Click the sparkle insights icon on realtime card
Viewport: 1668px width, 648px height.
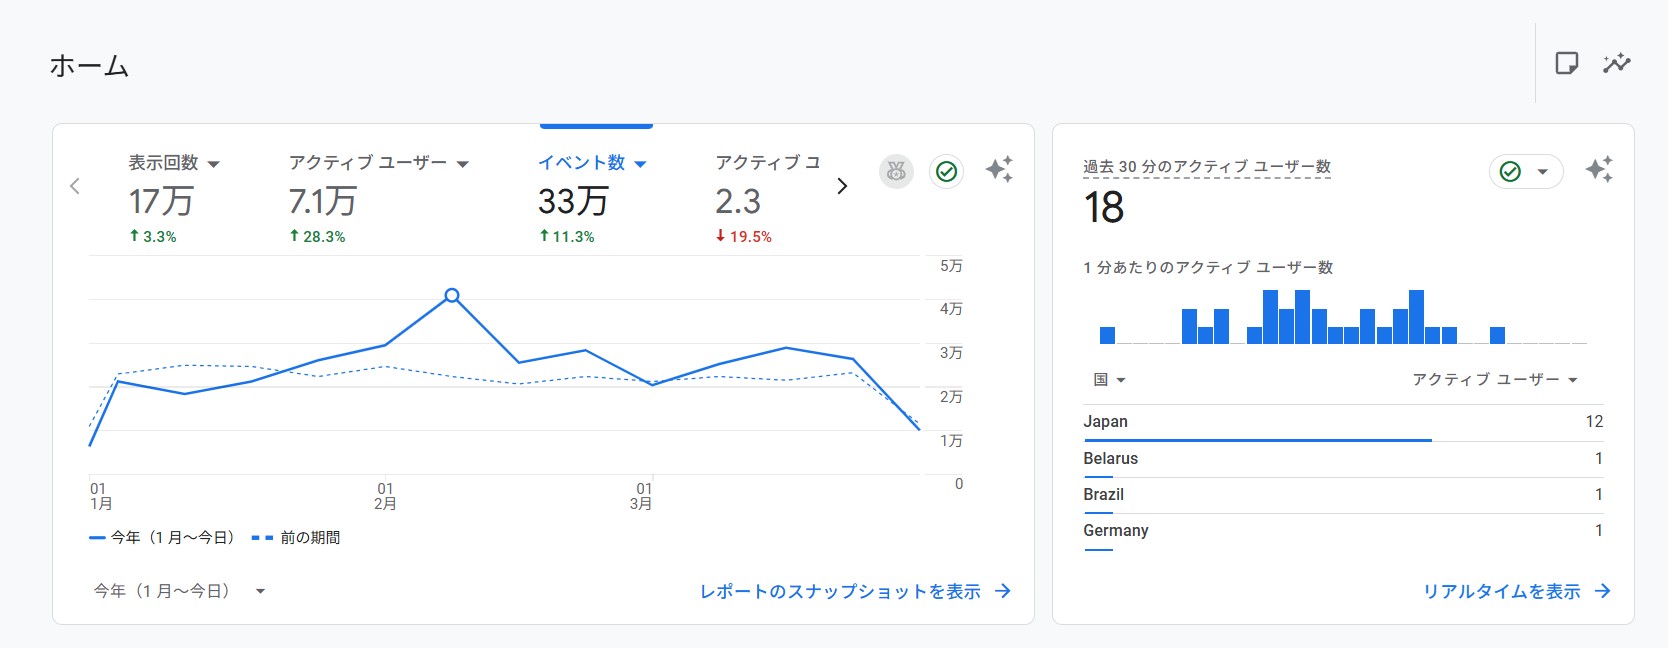point(1599,170)
